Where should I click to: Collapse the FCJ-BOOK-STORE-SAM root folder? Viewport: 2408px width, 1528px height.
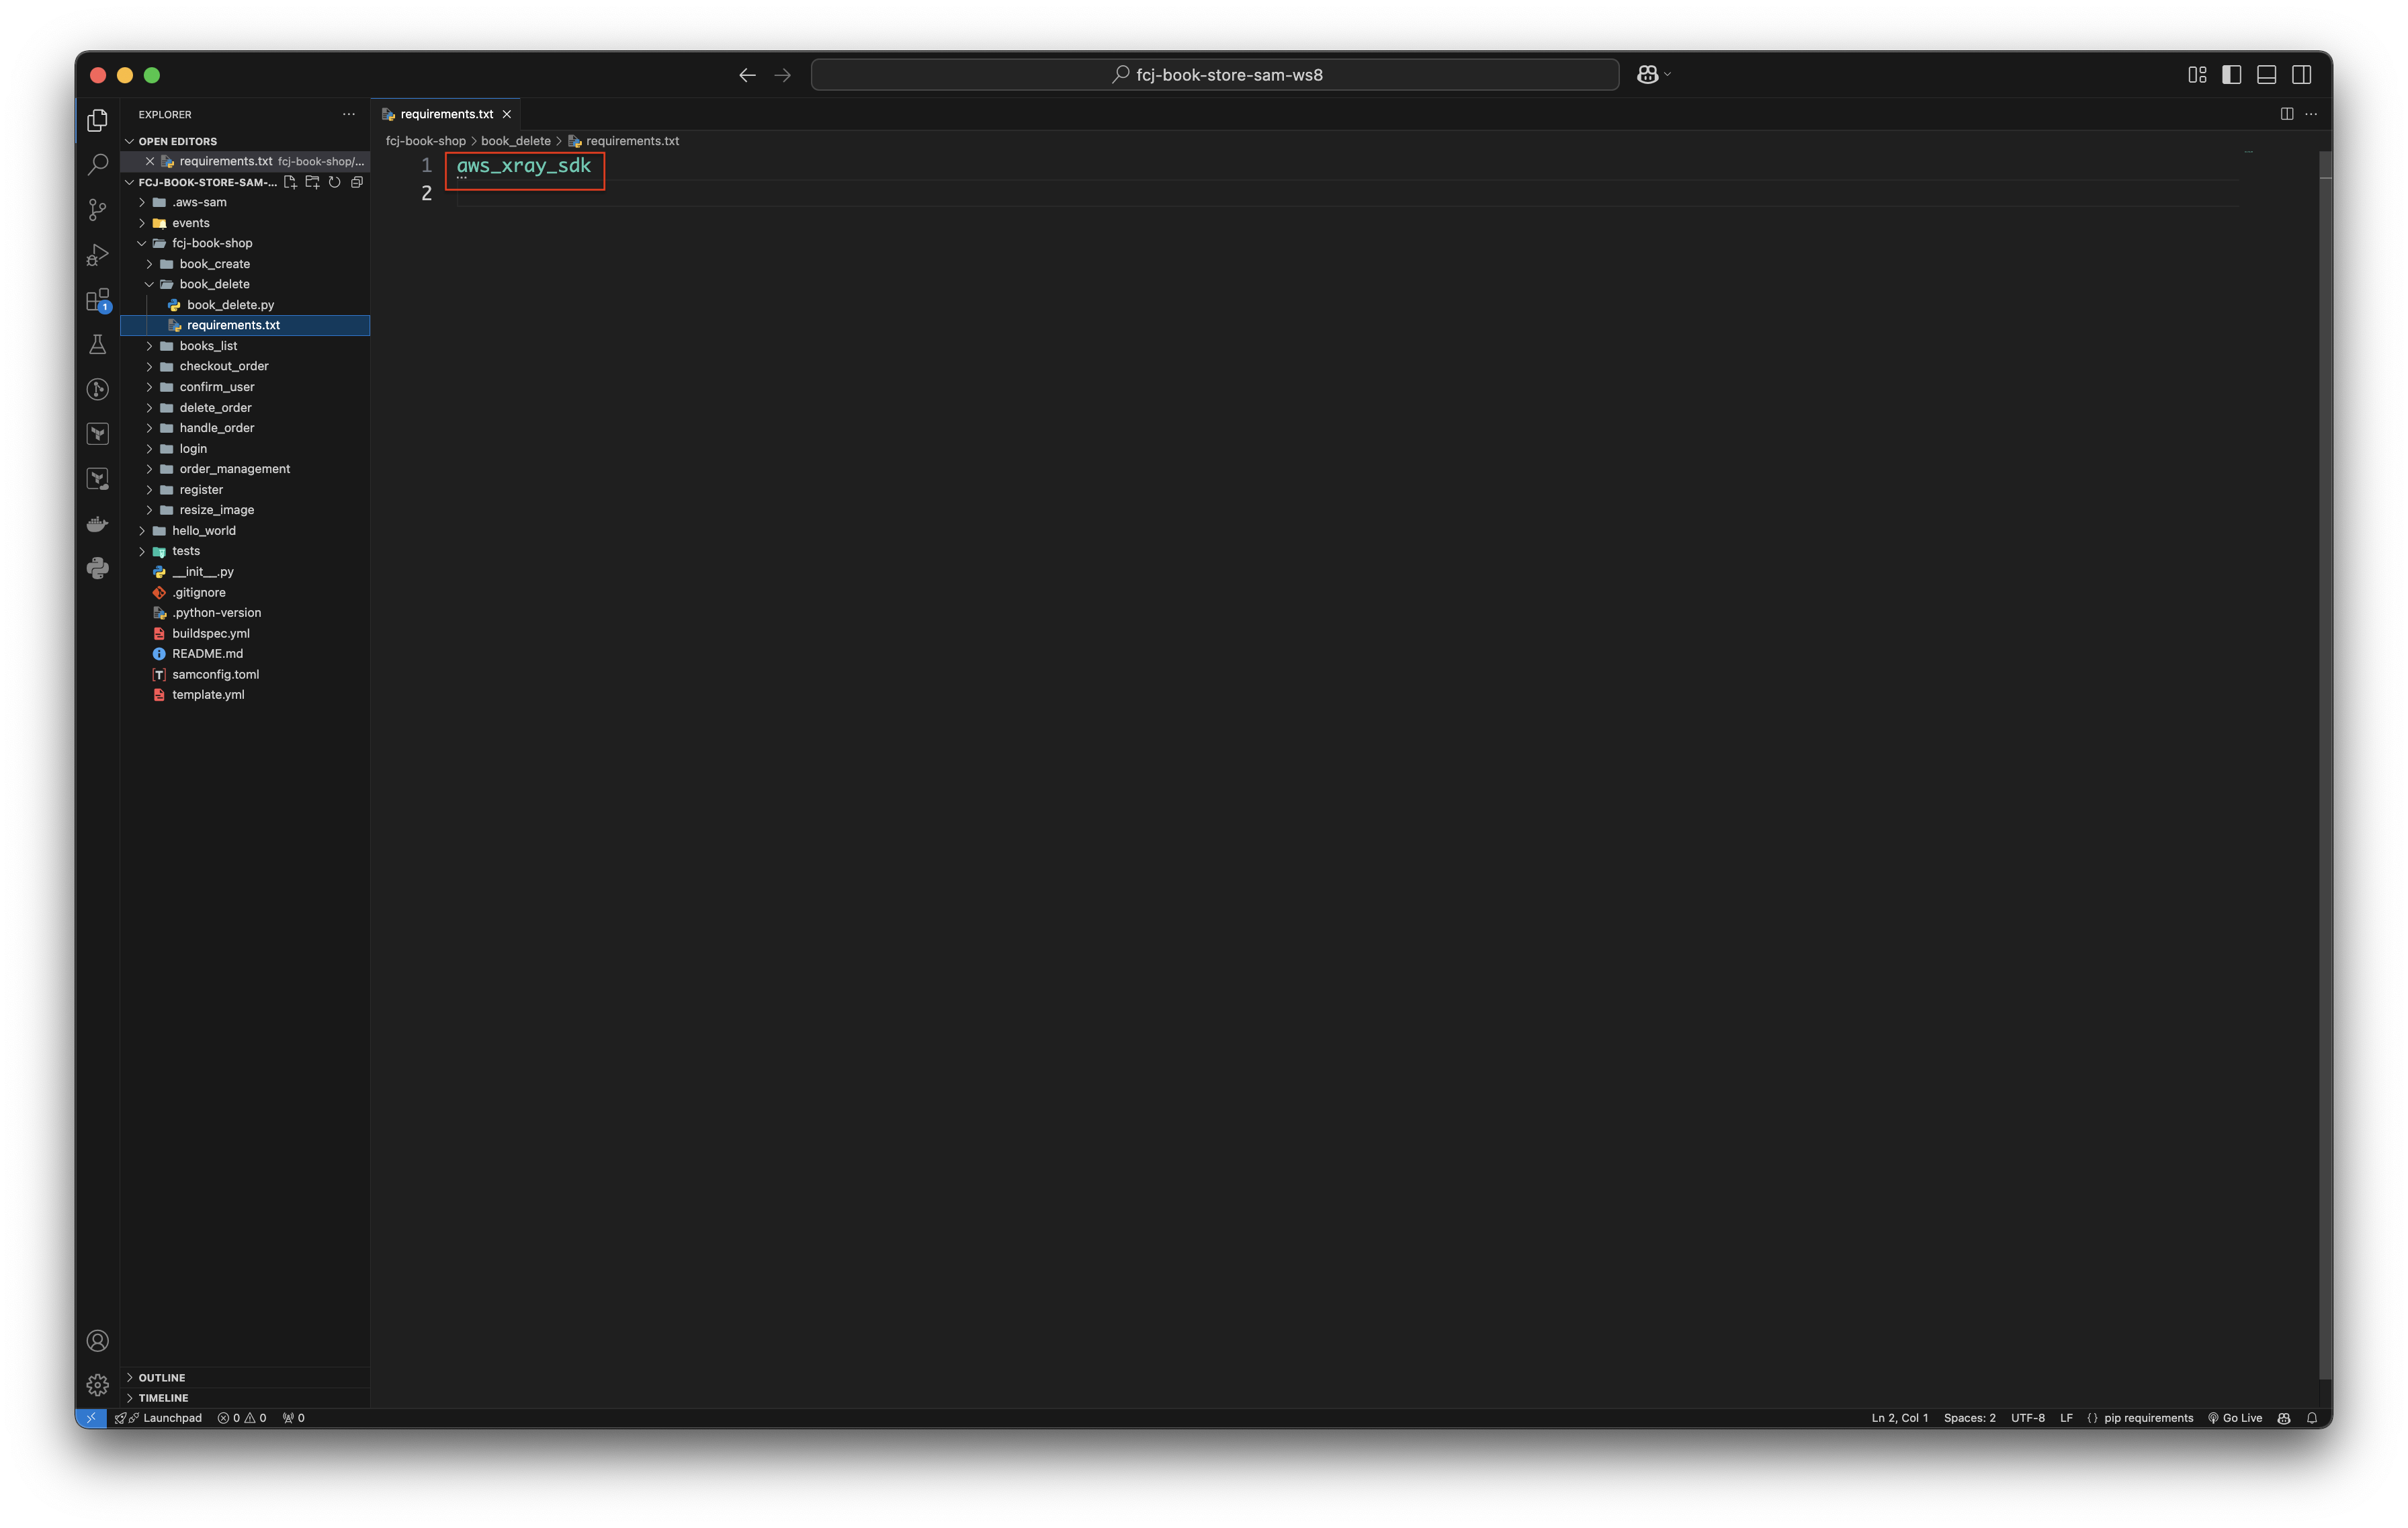[x=129, y=182]
